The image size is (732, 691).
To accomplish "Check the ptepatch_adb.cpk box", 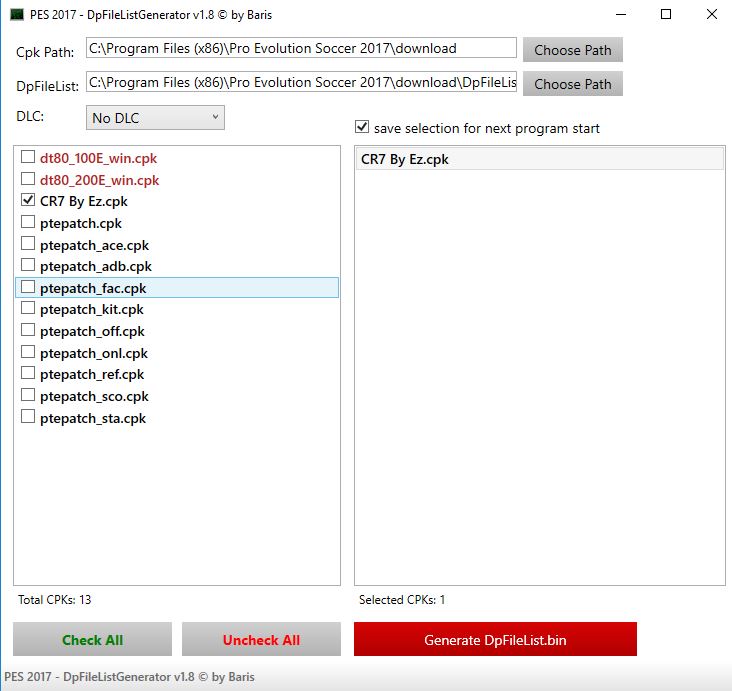I will coord(28,265).
